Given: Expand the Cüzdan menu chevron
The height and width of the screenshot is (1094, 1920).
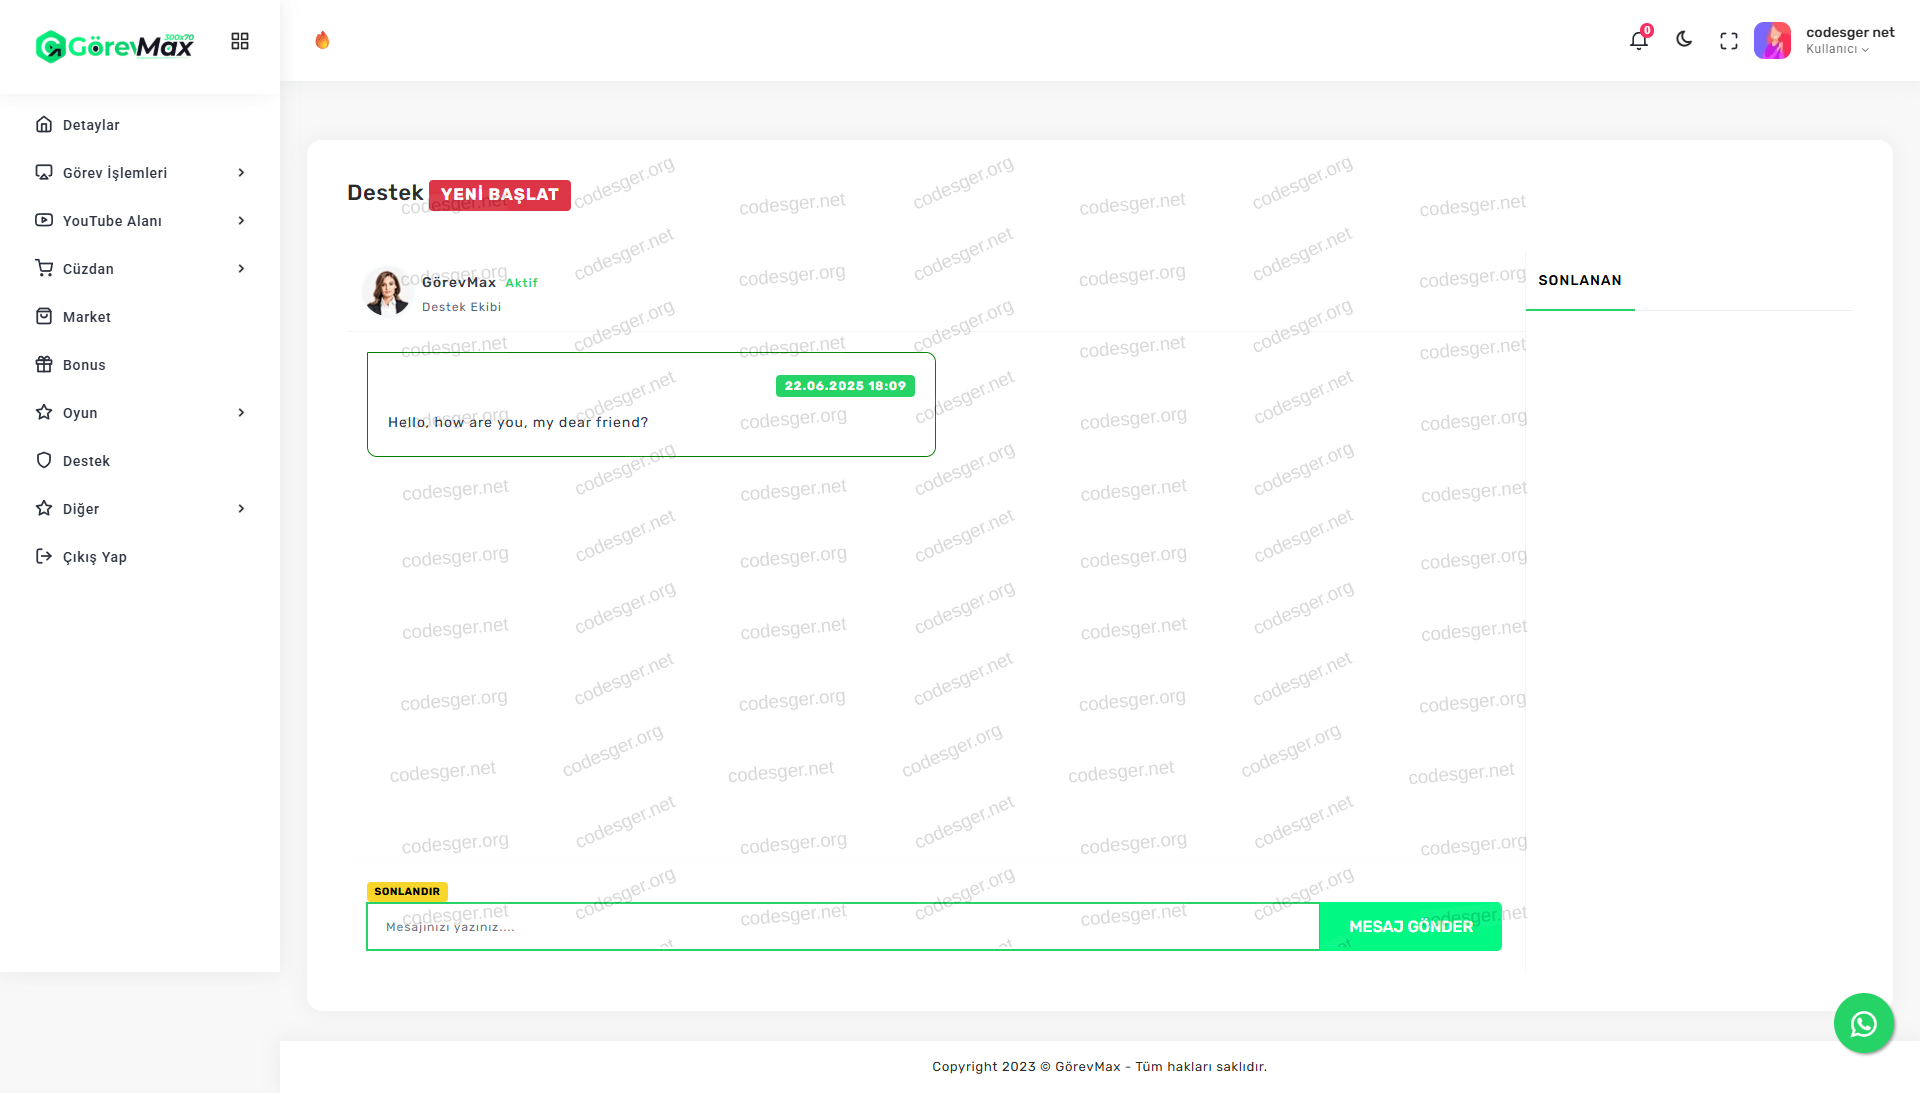Looking at the screenshot, I should click(241, 269).
